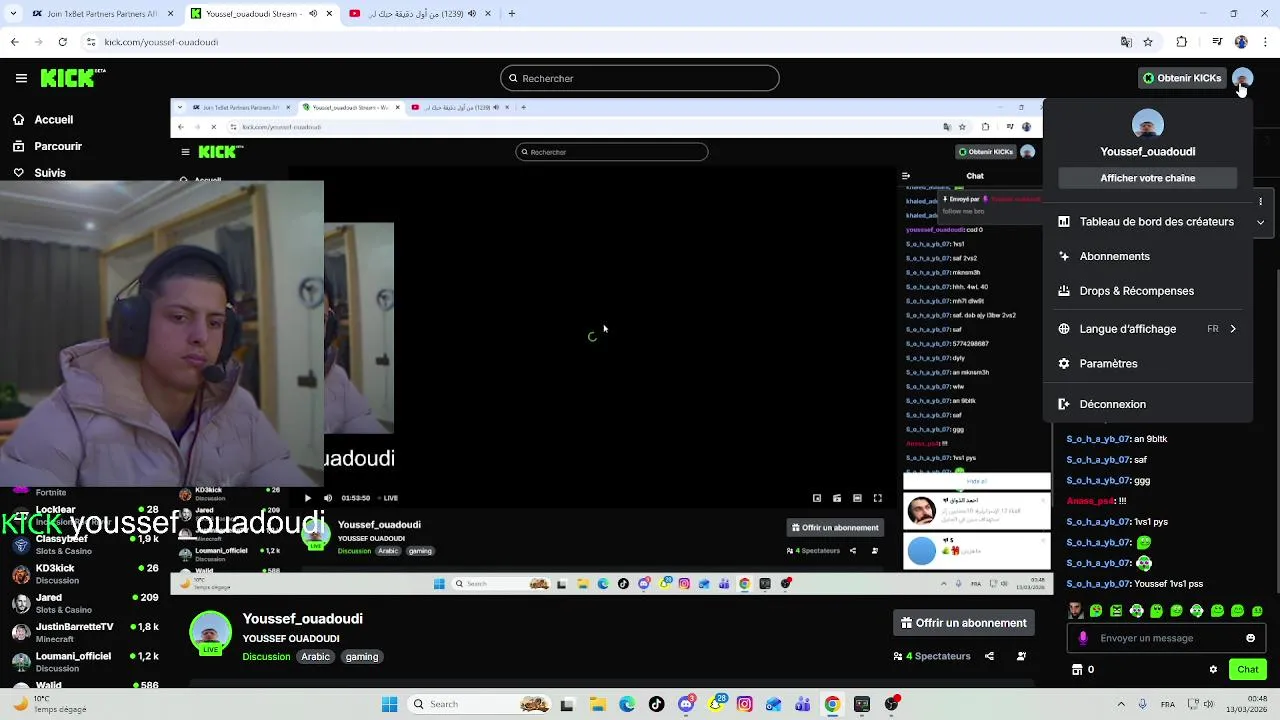Focus the Rechercher search field
The image size is (1280, 720).
coord(640,78)
